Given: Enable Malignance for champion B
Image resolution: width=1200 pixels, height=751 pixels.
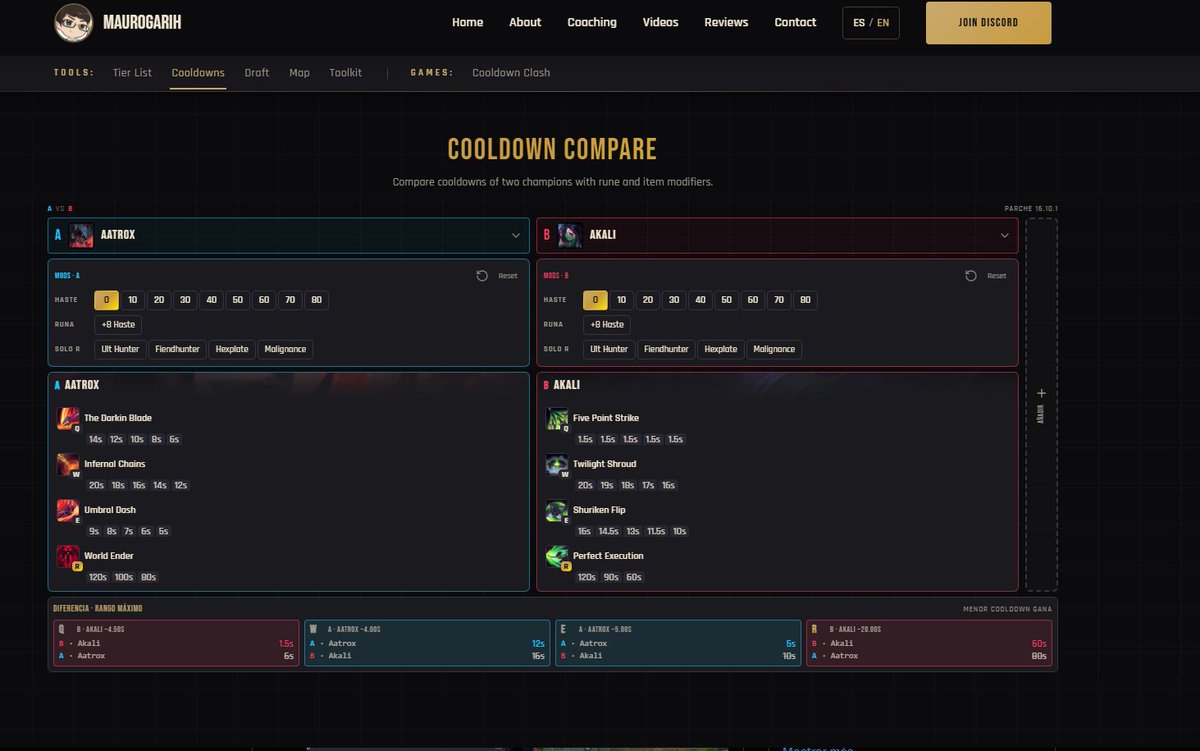Looking at the screenshot, I should pos(774,349).
